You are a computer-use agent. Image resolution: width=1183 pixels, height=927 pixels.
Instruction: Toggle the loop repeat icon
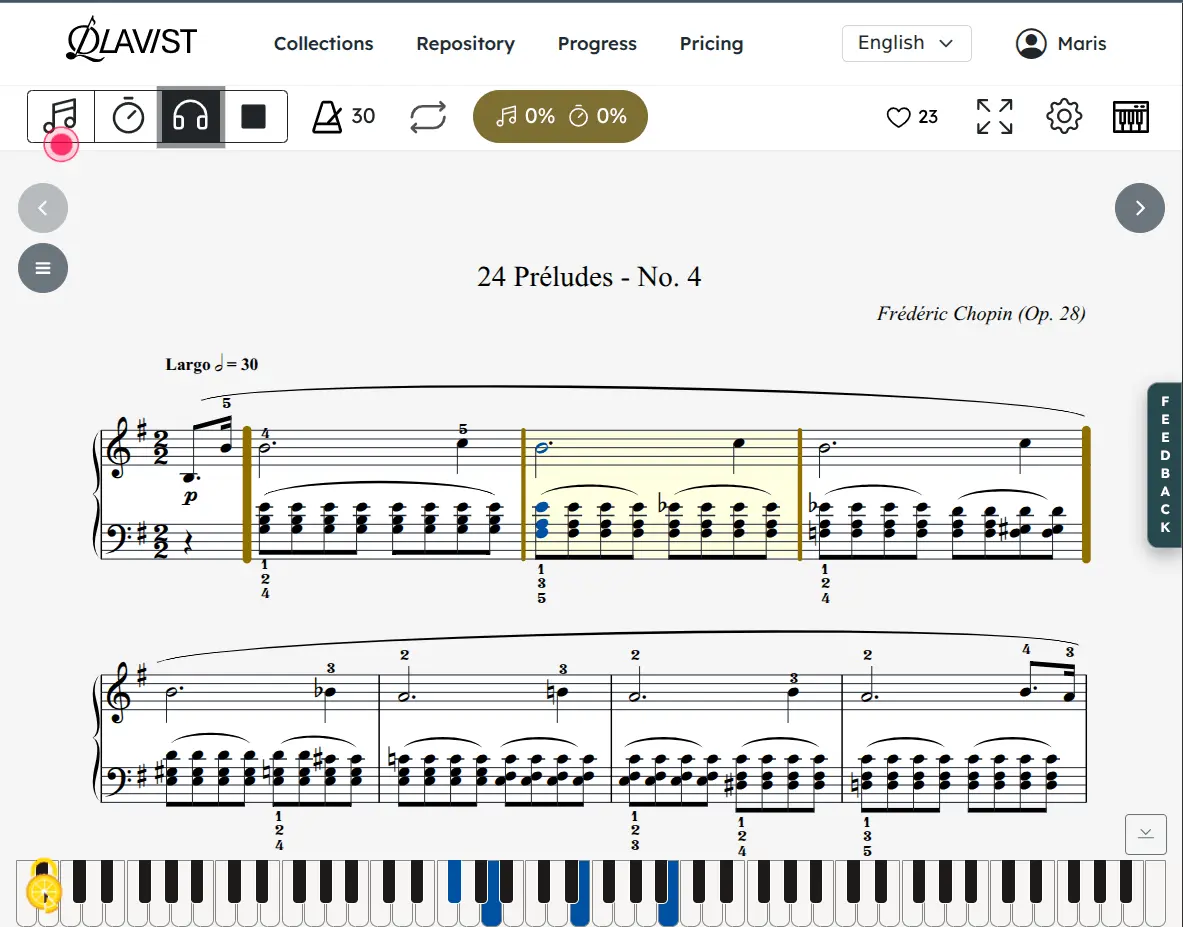[x=428, y=117]
